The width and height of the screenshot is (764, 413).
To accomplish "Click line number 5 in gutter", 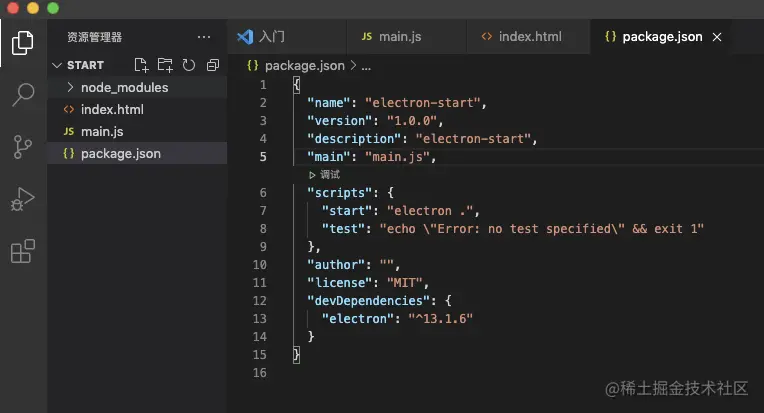I will (x=263, y=157).
